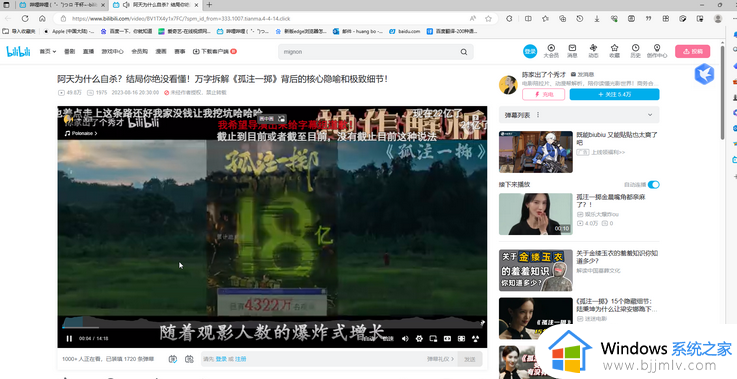Screen dimensions: 737x379
Task: Enter fullscreen mode at the player's end
Action: (x=476, y=339)
